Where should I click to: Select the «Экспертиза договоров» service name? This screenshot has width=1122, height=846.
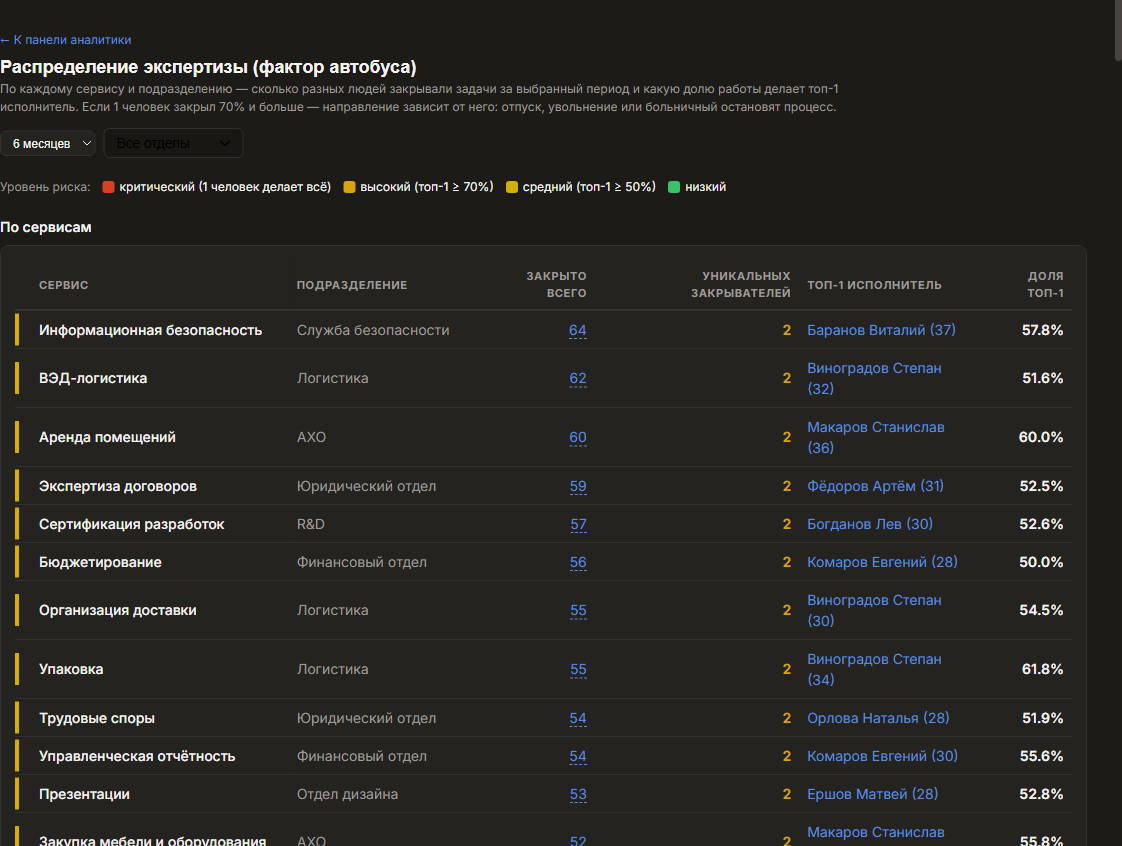[x=117, y=486]
